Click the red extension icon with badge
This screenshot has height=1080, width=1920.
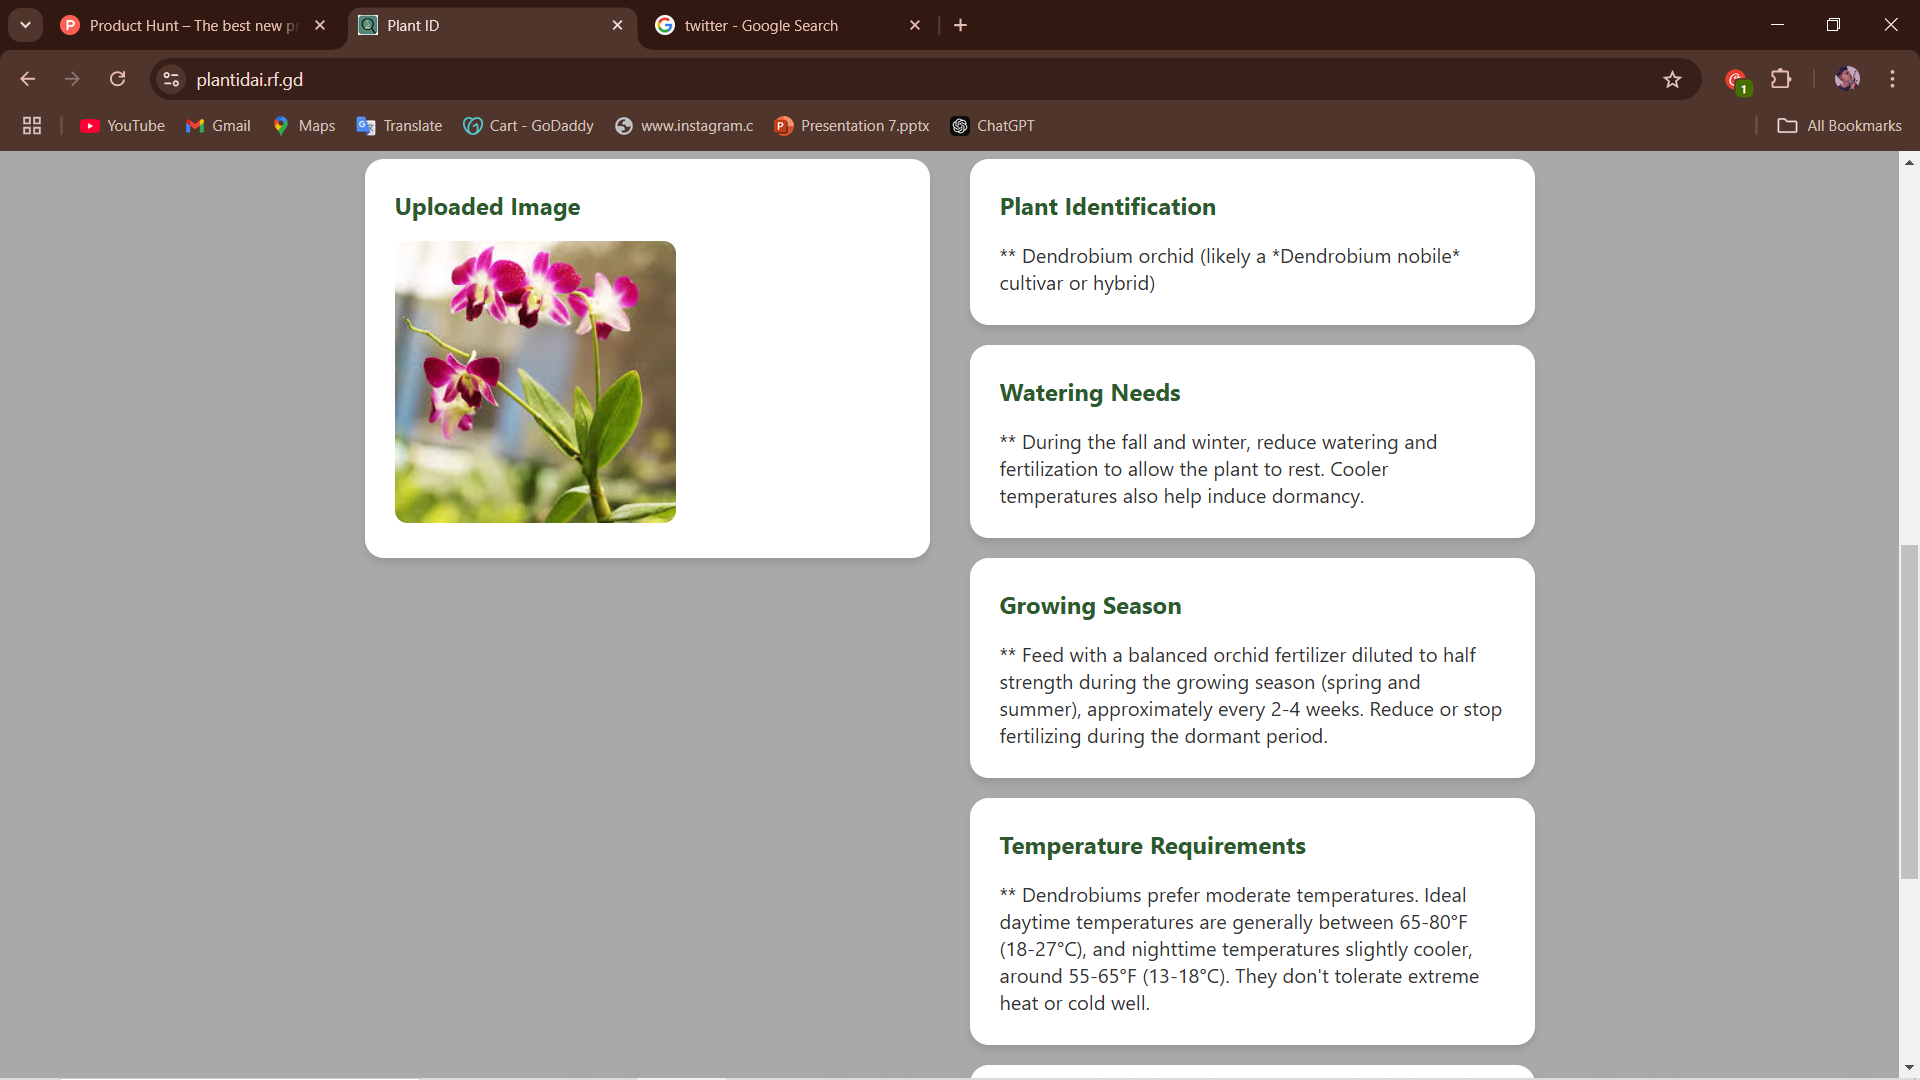(1736, 80)
